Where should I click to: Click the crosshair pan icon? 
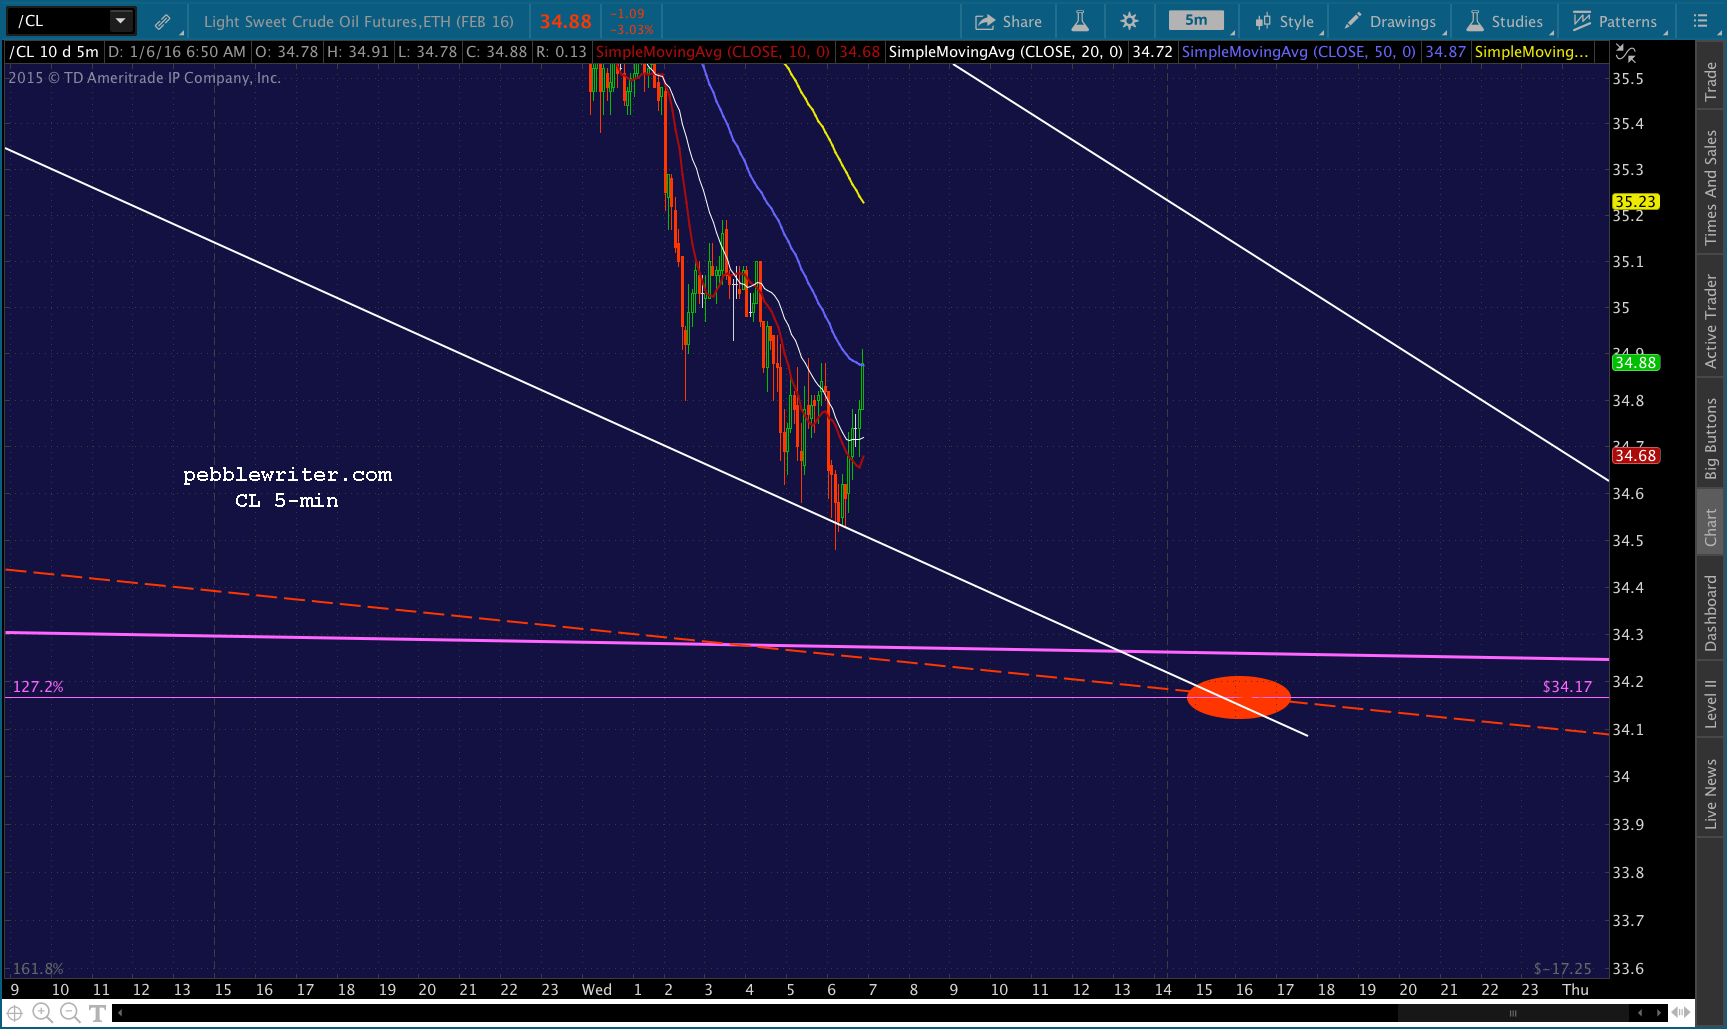click(x=15, y=1013)
